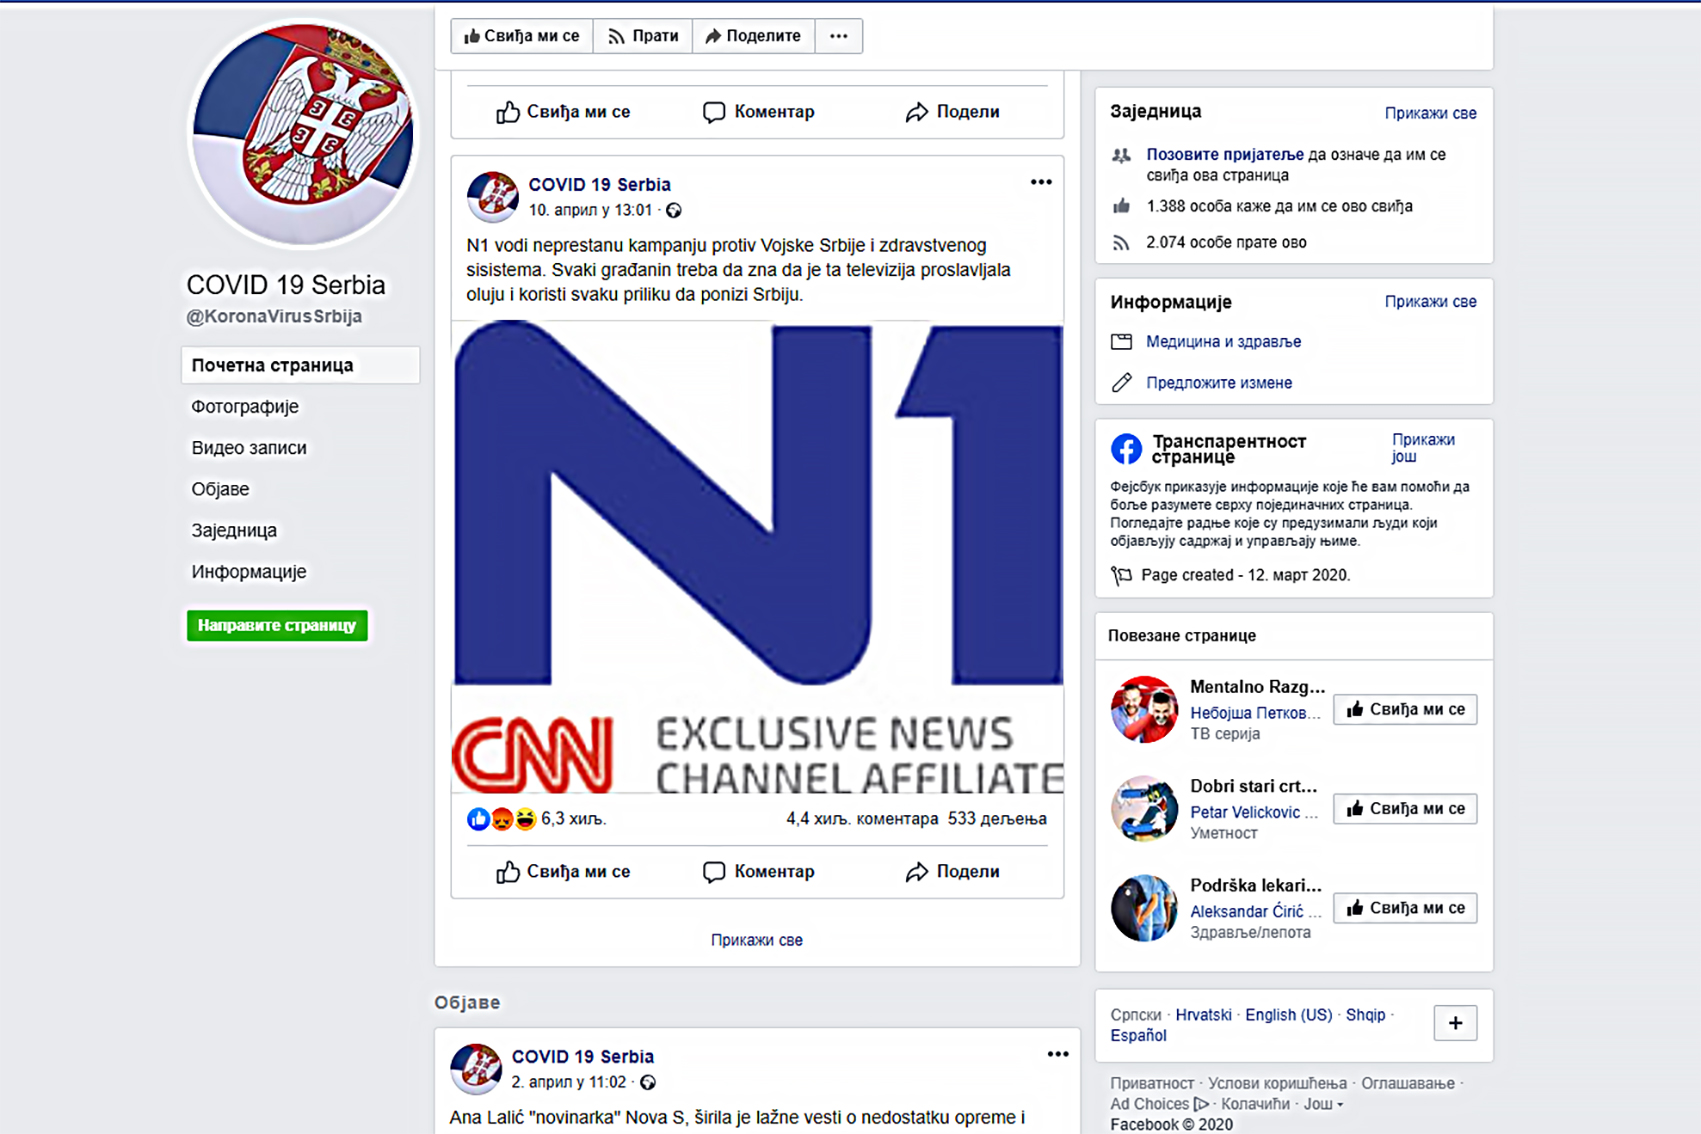Open the plus button to add a language
The width and height of the screenshot is (1701, 1134).
[x=1456, y=1023]
